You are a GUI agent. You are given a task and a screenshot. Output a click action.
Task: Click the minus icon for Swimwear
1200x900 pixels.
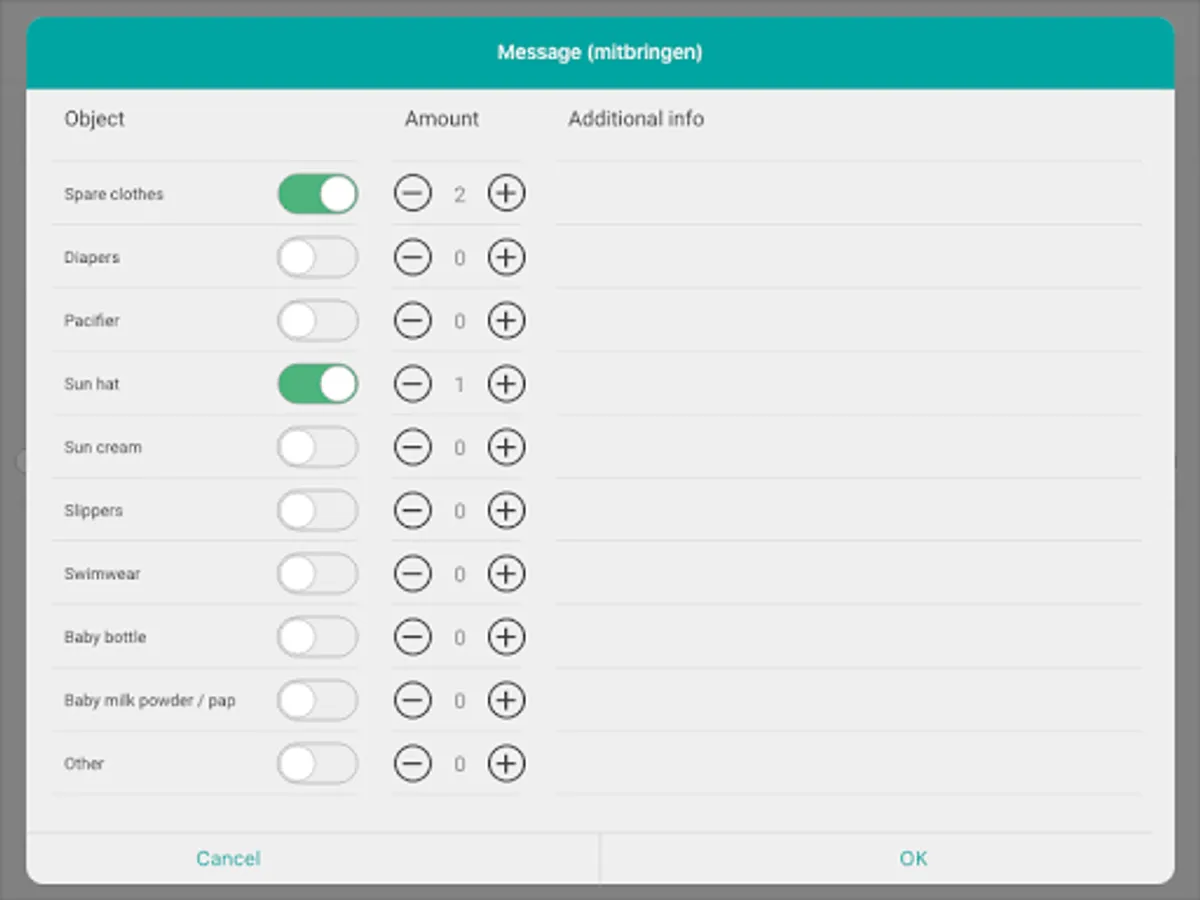pos(412,574)
